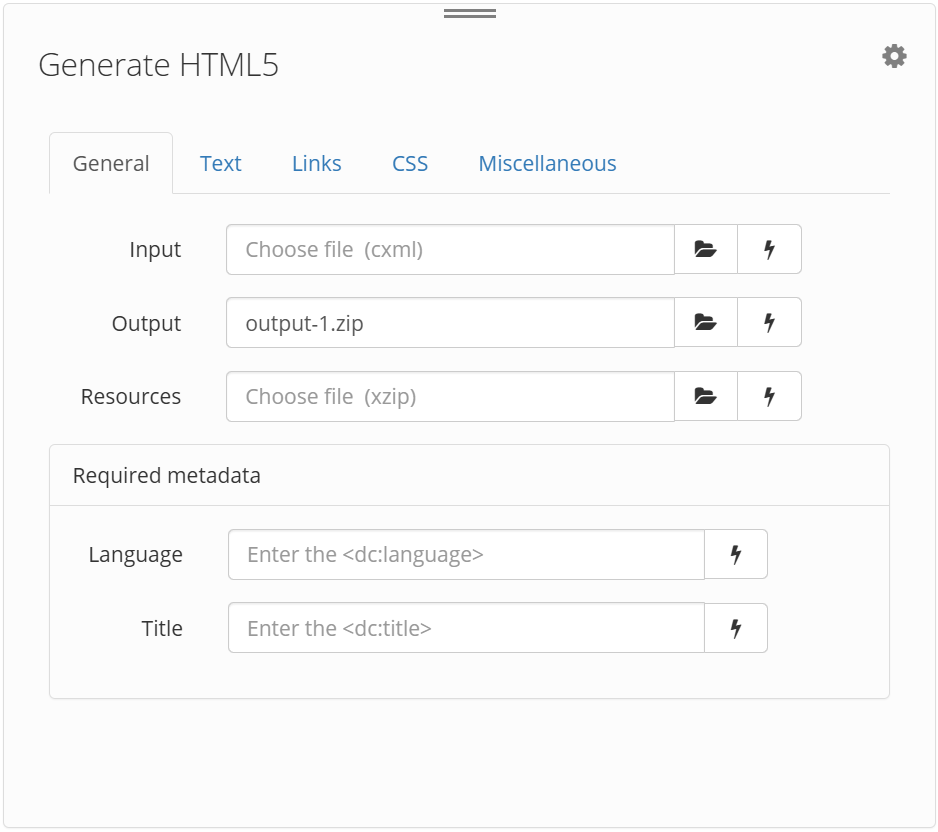Switch to the Text tab

[x=220, y=163]
